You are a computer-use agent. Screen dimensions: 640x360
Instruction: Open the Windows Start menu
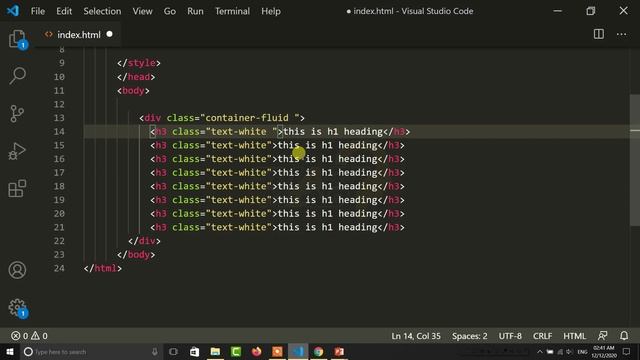click(9, 351)
